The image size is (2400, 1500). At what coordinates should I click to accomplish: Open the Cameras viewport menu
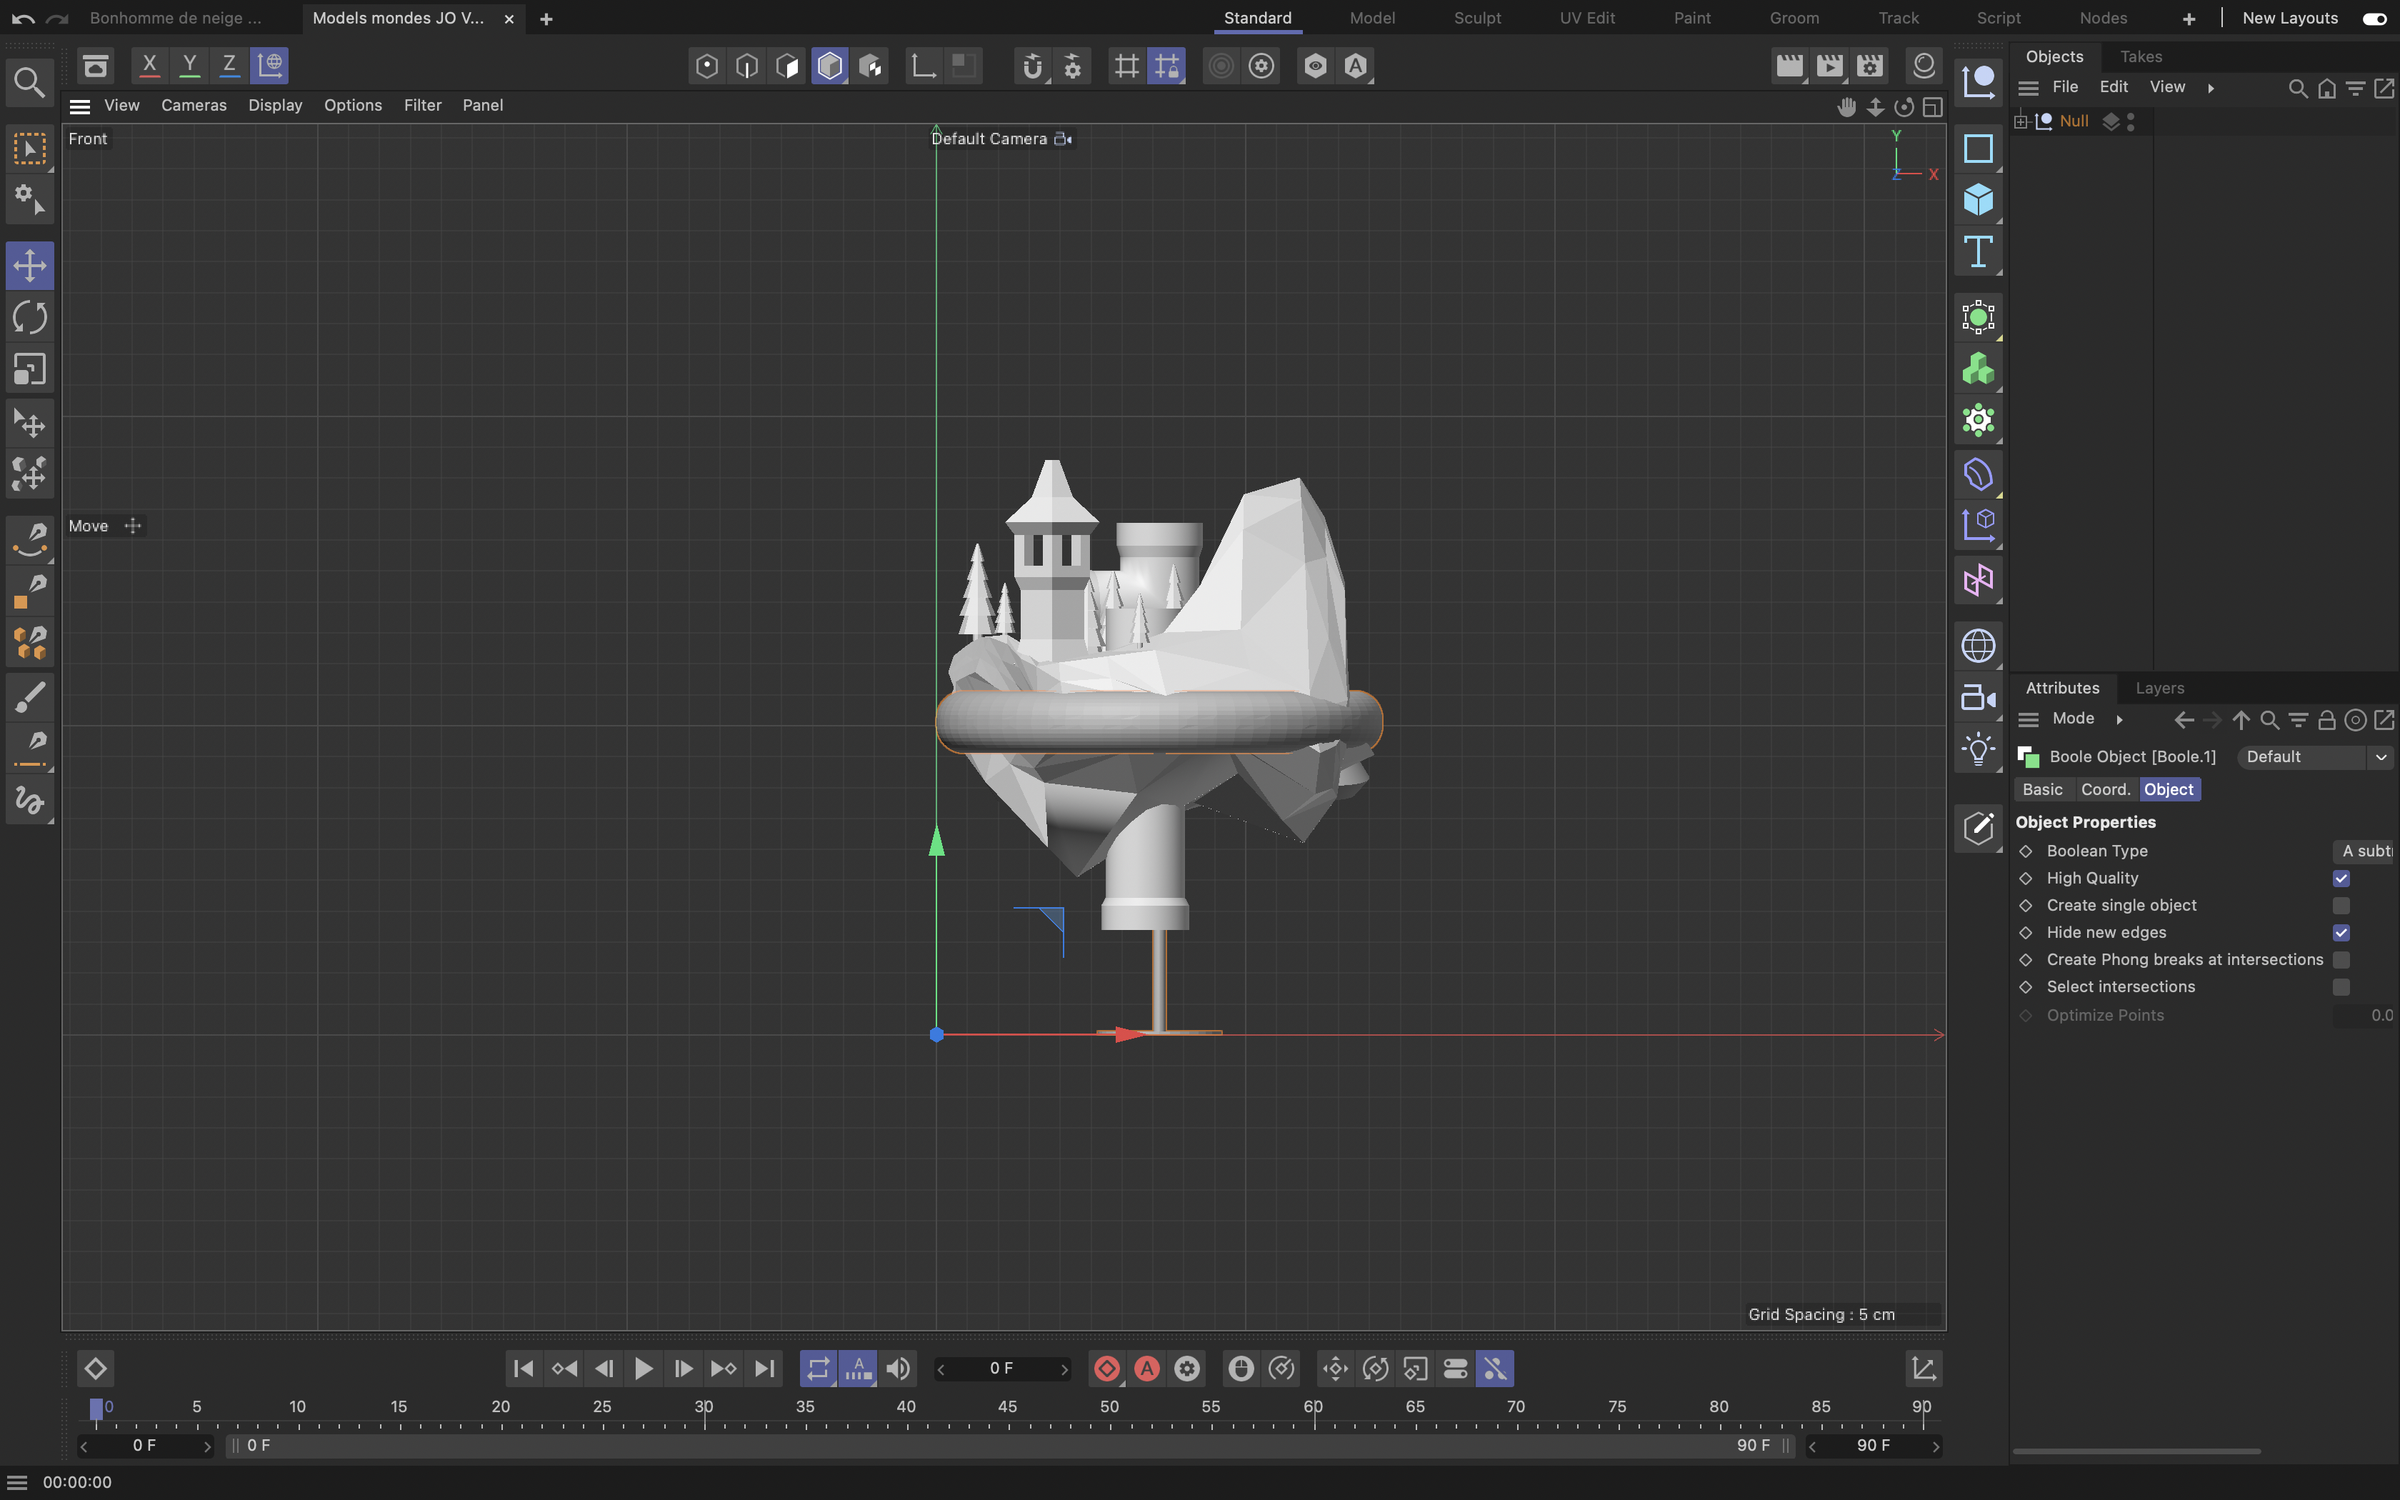tap(194, 105)
